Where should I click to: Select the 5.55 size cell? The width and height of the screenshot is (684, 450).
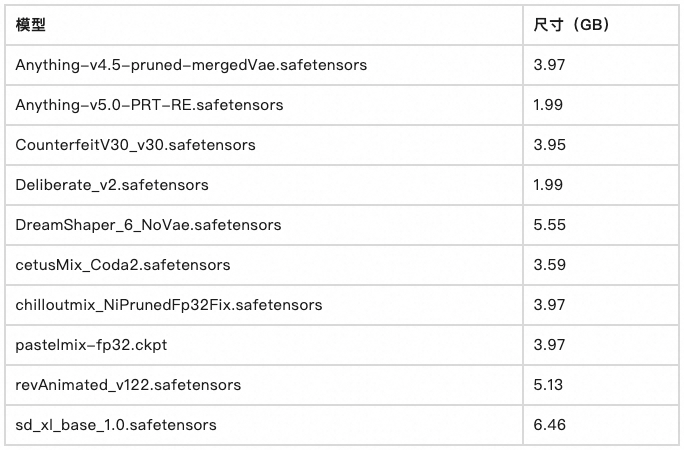[550, 225]
